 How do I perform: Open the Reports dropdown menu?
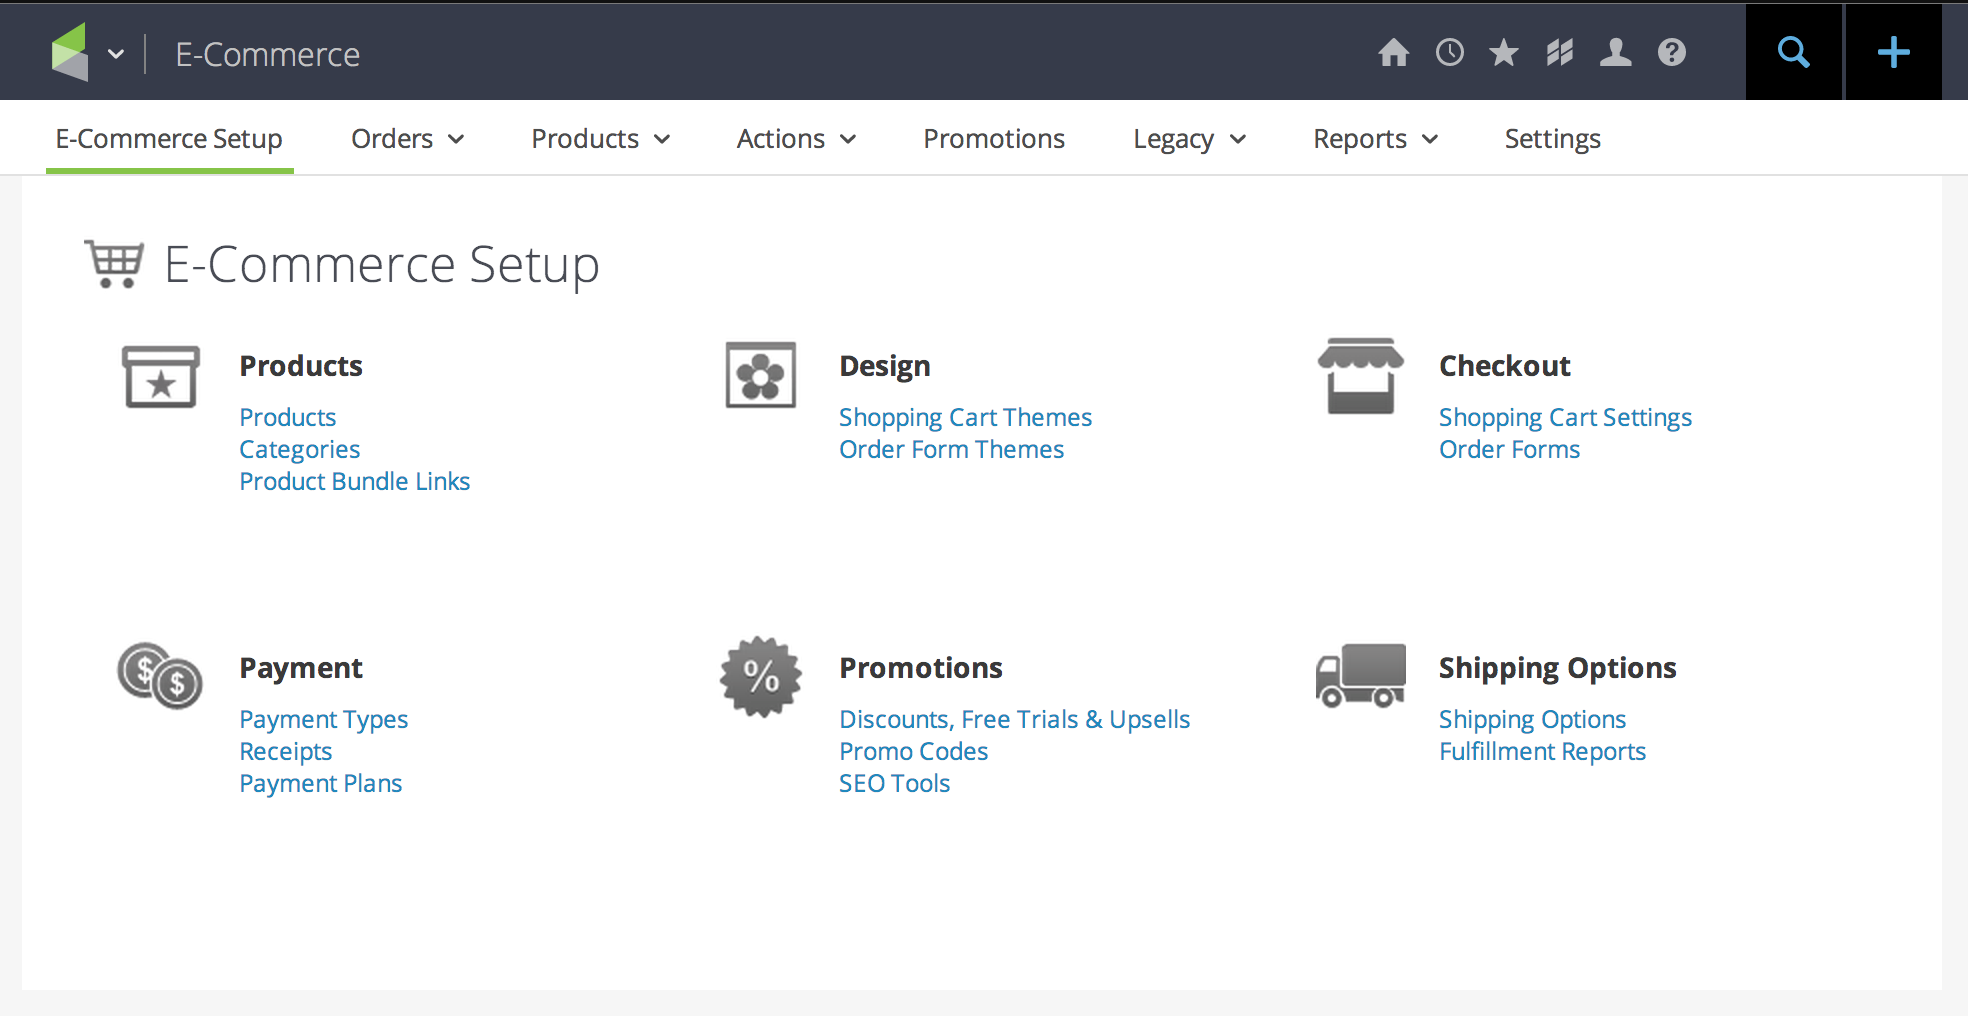pyautogui.click(x=1375, y=139)
